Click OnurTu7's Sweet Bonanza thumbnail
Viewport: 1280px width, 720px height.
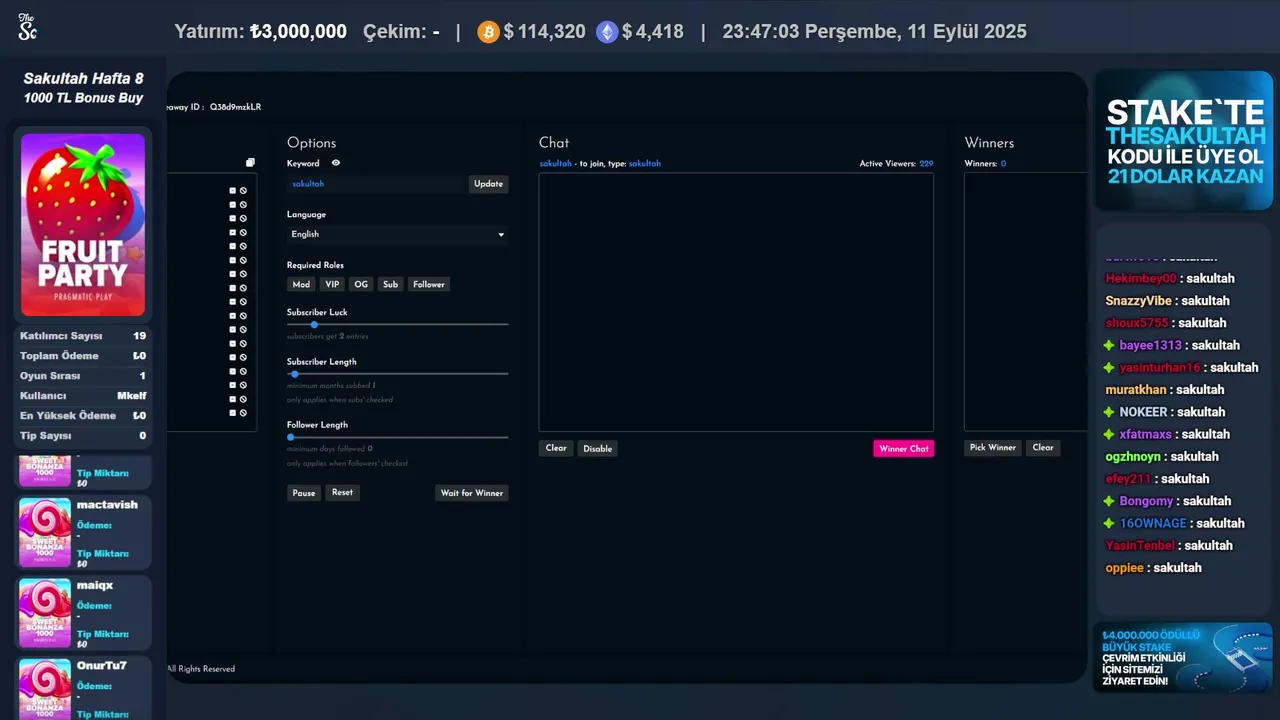pos(45,690)
